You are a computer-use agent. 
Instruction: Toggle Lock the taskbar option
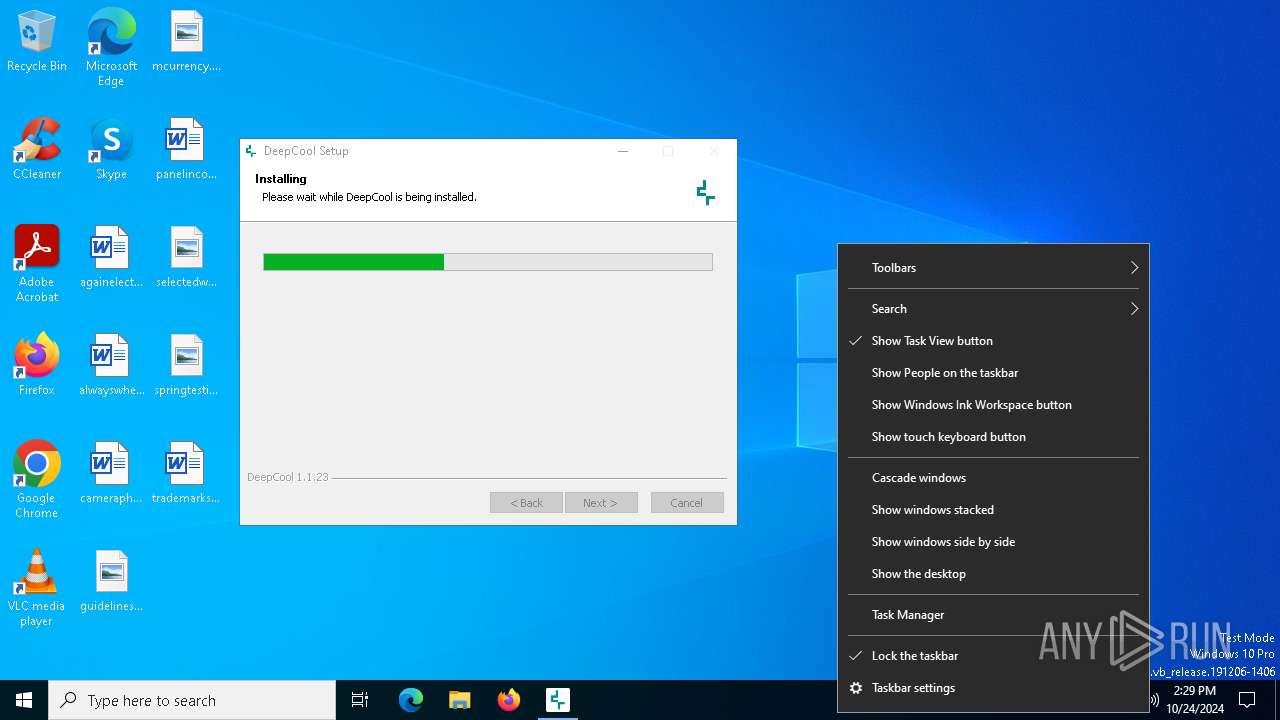[993, 656]
